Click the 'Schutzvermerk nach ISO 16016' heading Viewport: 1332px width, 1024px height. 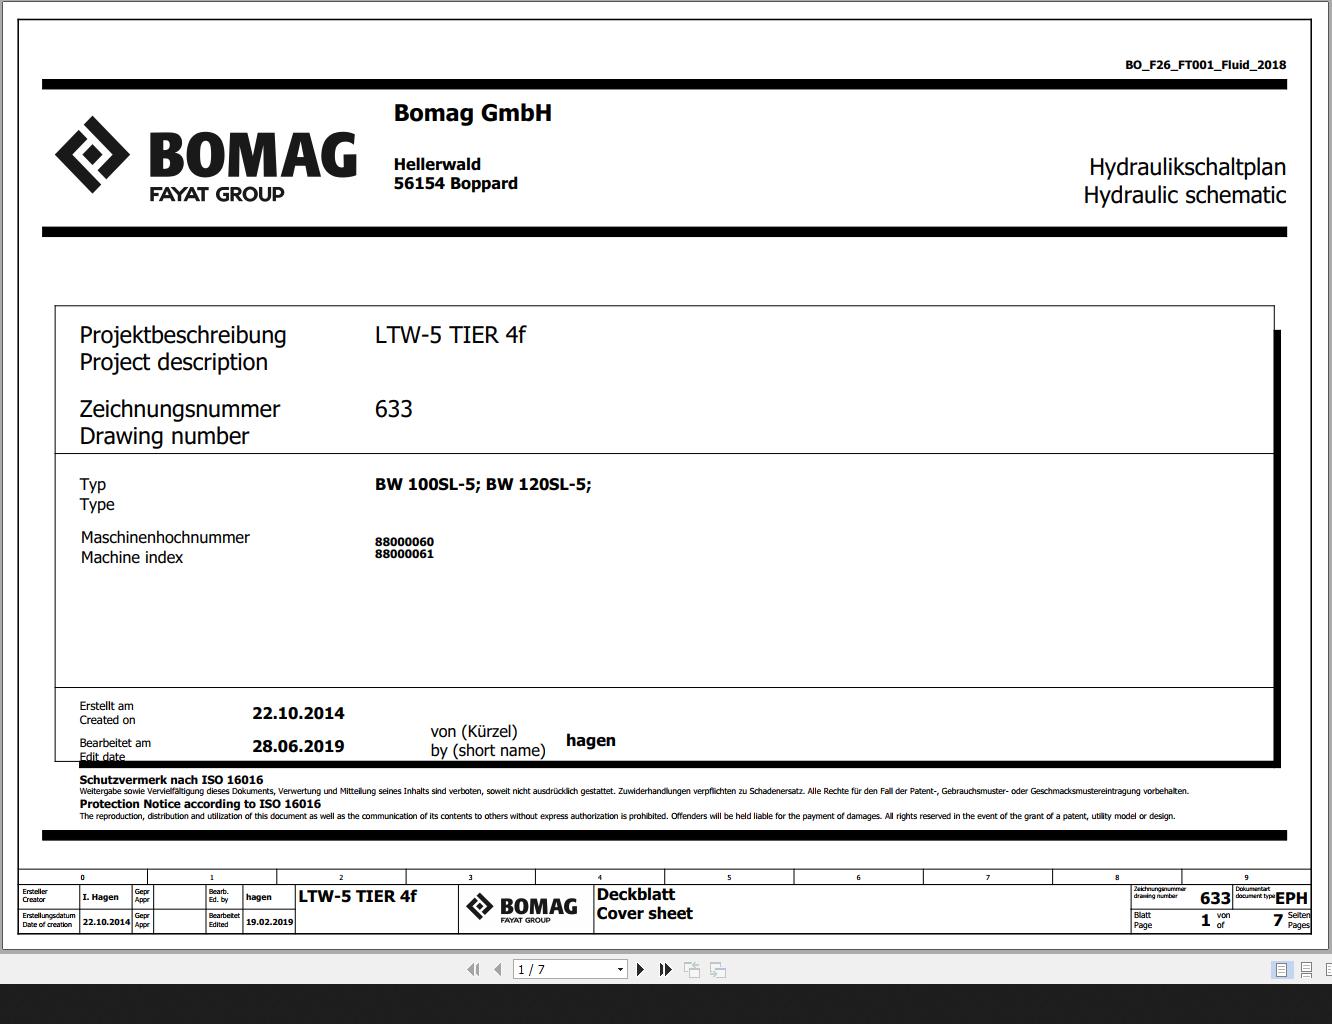pos(172,780)
